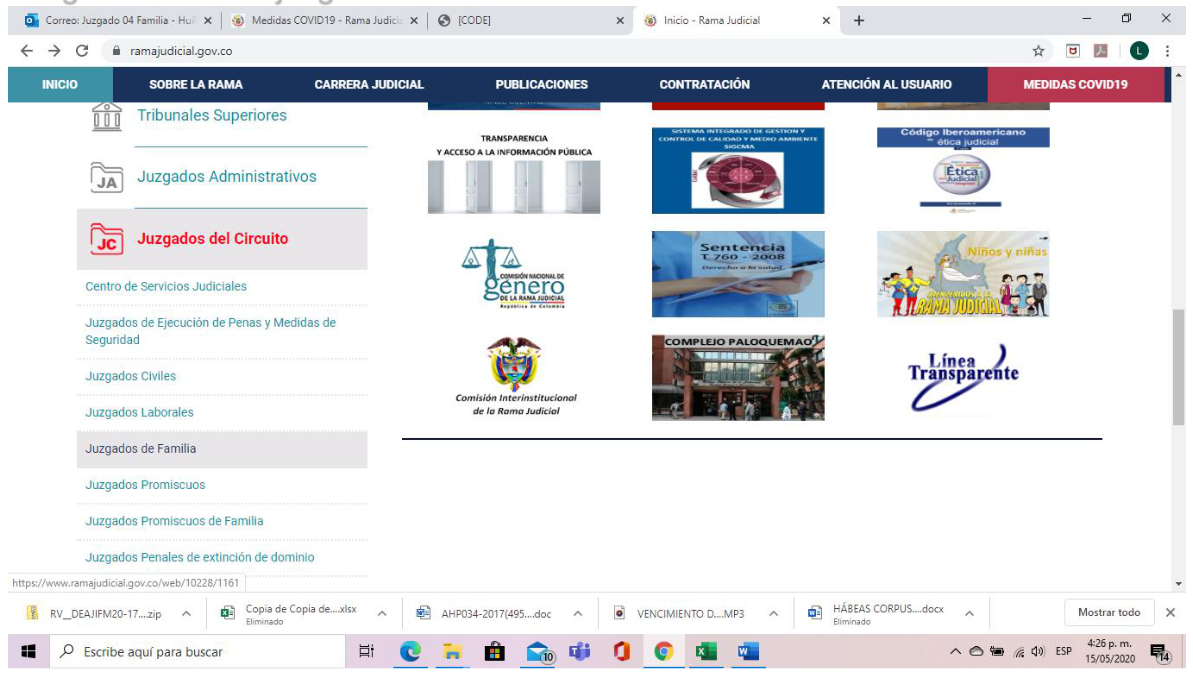Expand options for RV_DEAJIFM20-17 zip download
The height and width of the screenshot is (679, 1193).
(x=186, y=614)
